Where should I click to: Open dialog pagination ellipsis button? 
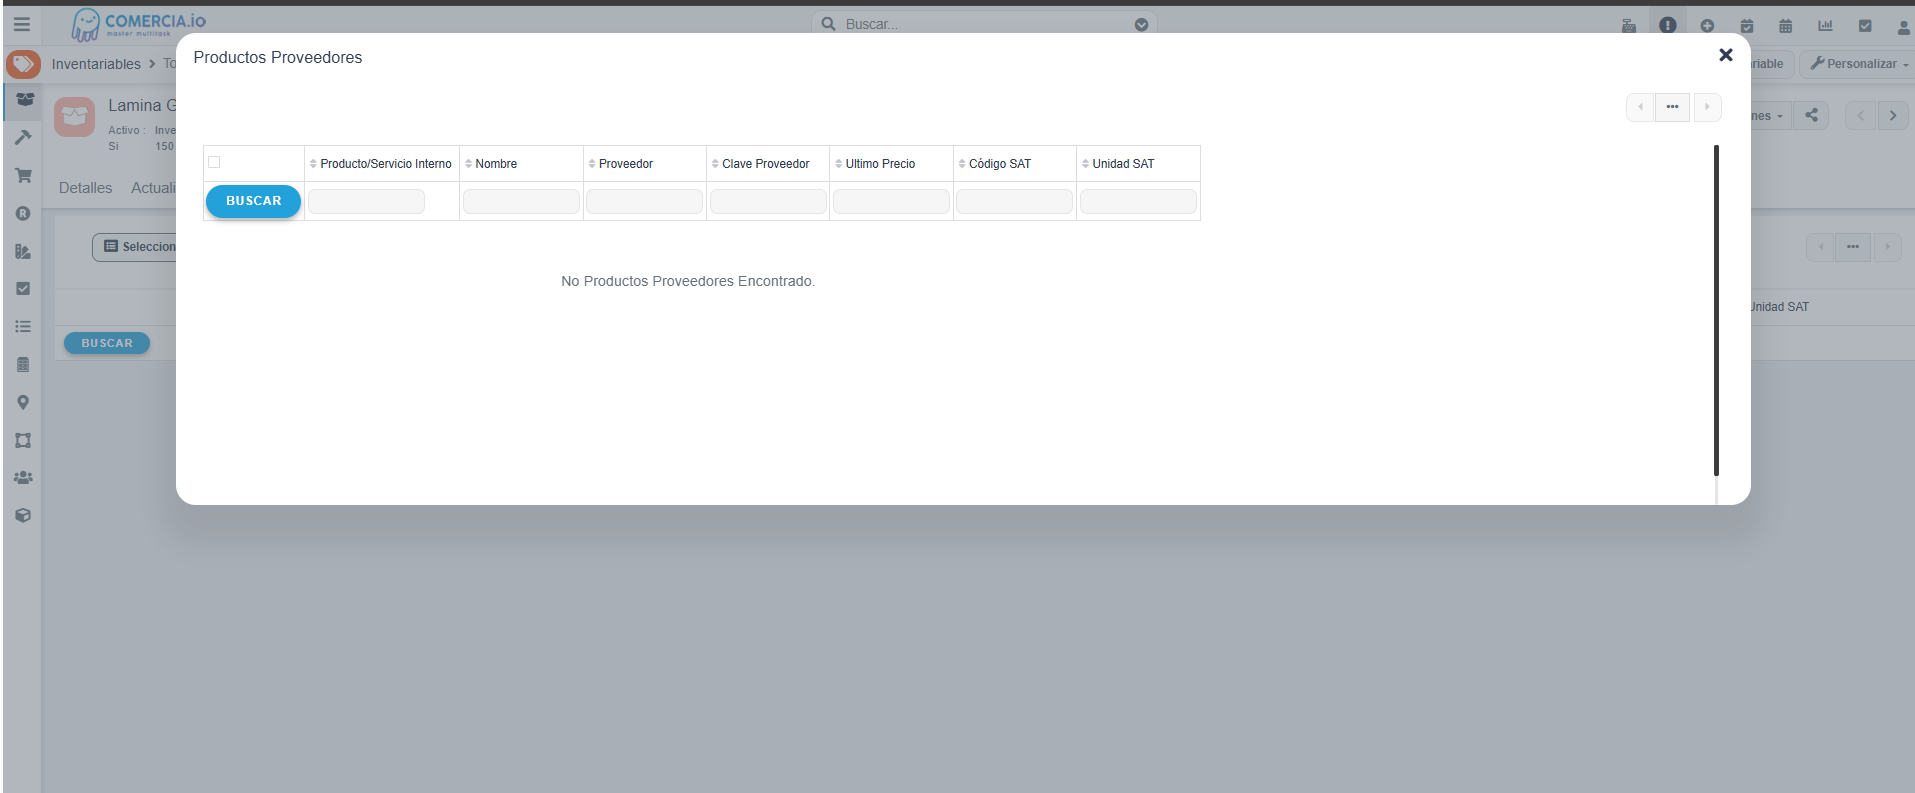tap(1672, 107)
